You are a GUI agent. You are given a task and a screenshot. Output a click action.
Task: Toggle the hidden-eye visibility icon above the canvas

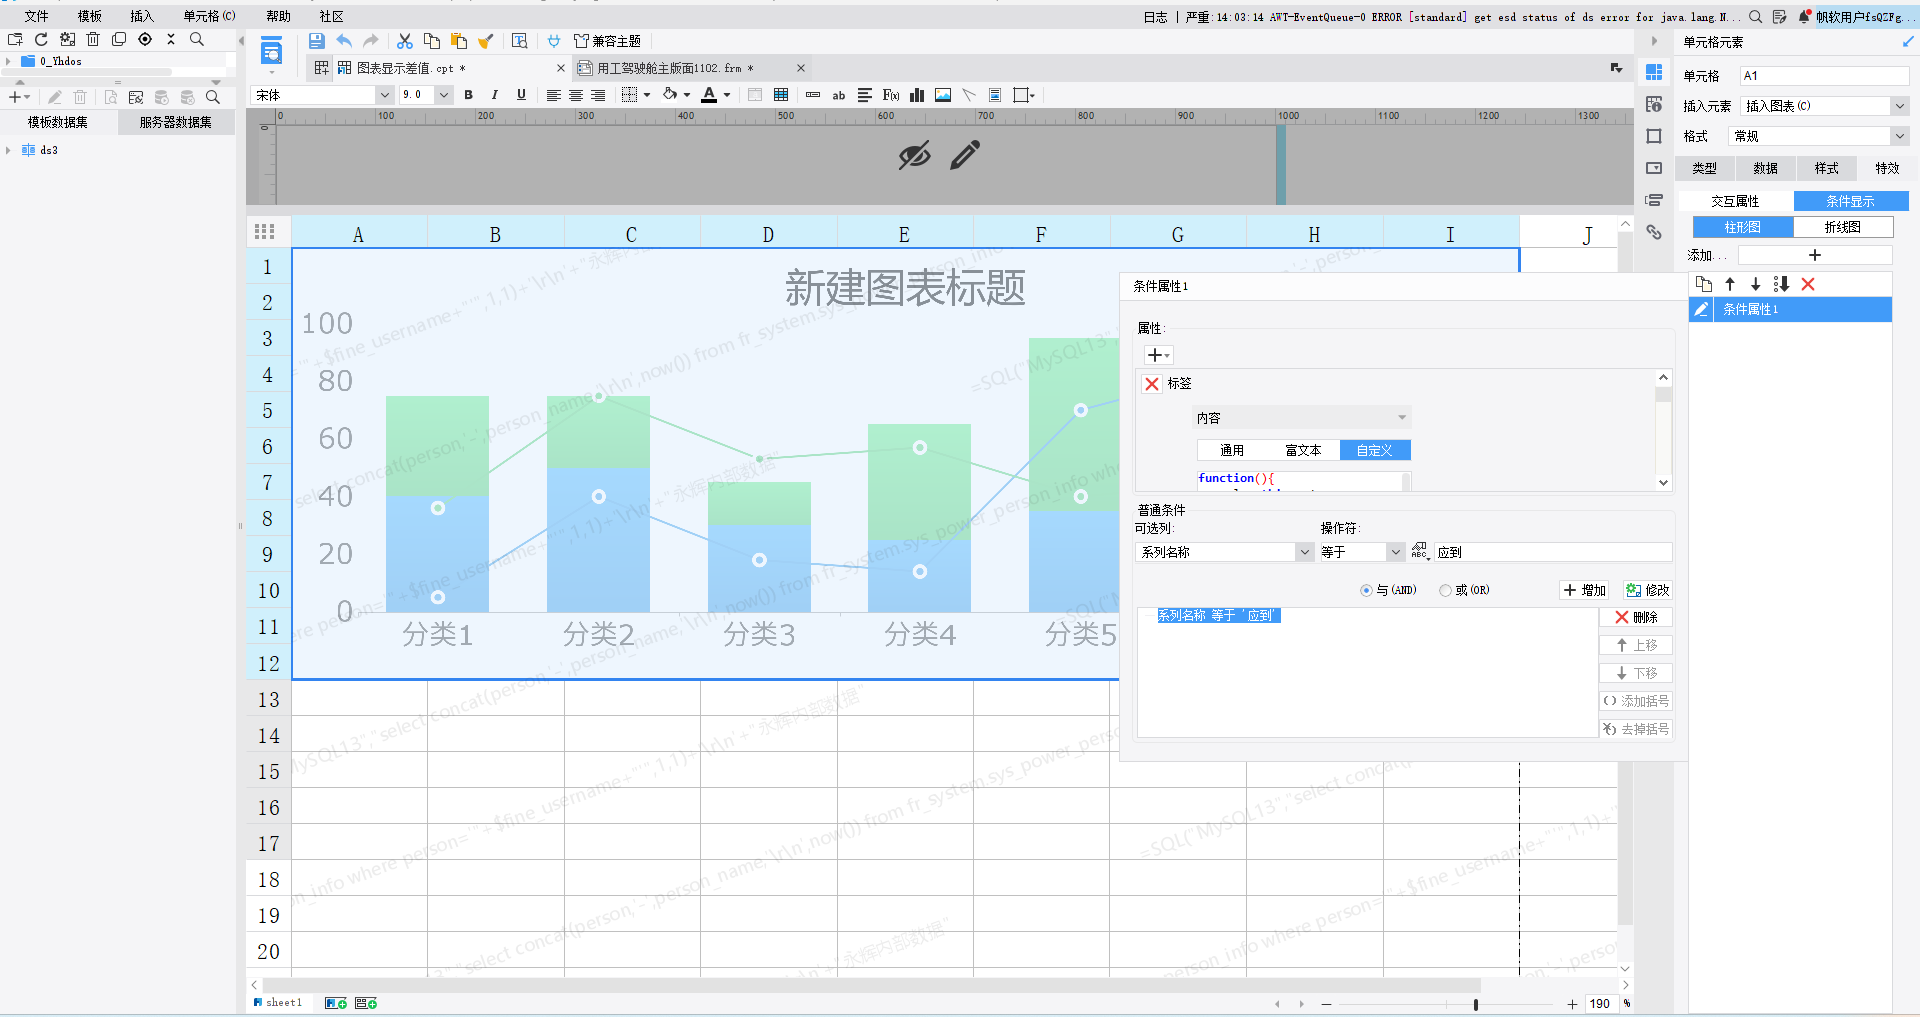point(914,155)
